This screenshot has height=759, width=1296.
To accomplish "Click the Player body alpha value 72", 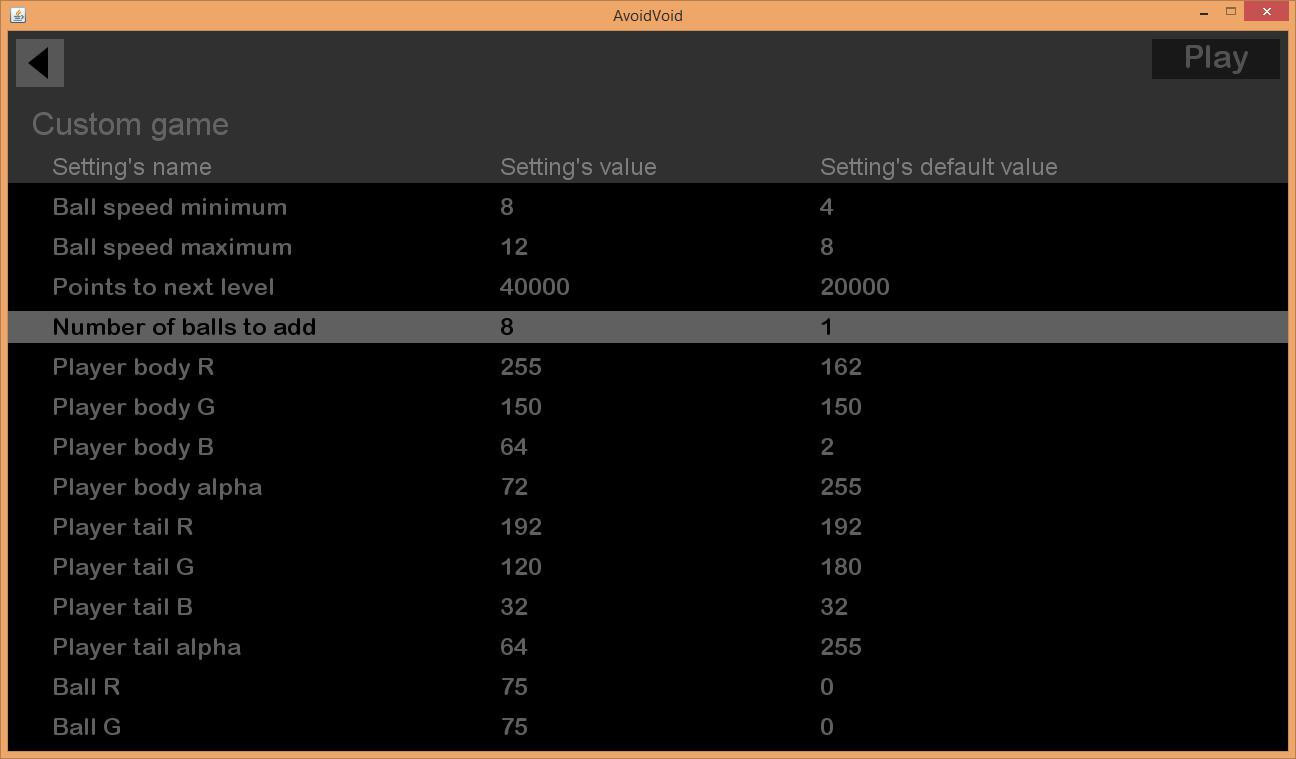I will 514,487.
